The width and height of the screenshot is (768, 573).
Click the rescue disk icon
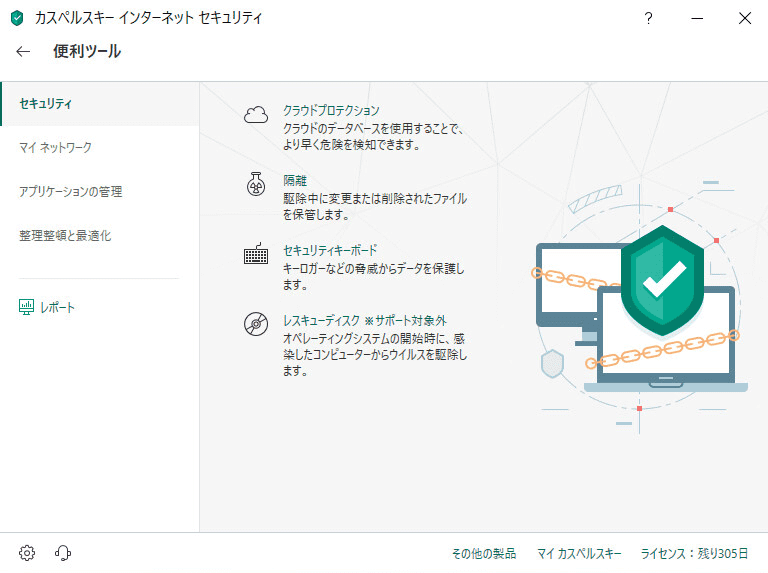(x=256, y=324)
